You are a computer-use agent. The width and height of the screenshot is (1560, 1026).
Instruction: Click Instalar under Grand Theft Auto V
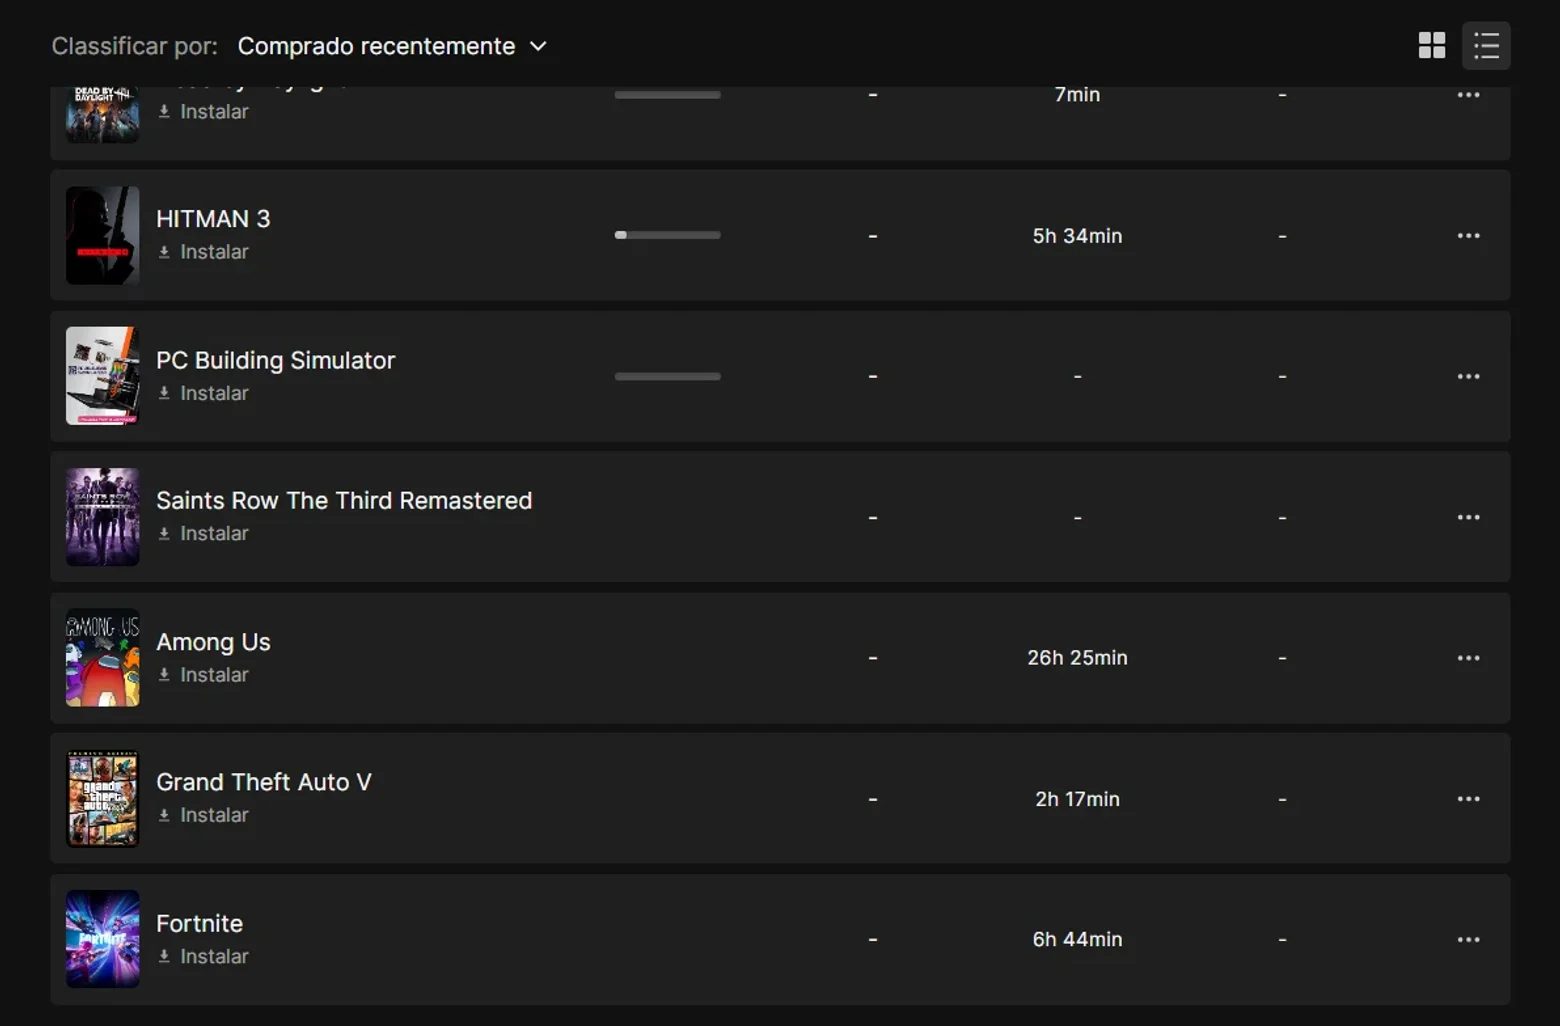point(203,815)
